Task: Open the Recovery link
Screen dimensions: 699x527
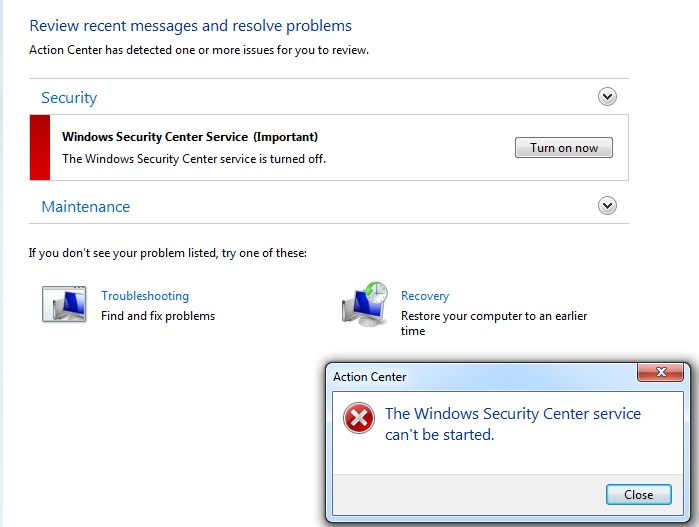Action: 425,296
